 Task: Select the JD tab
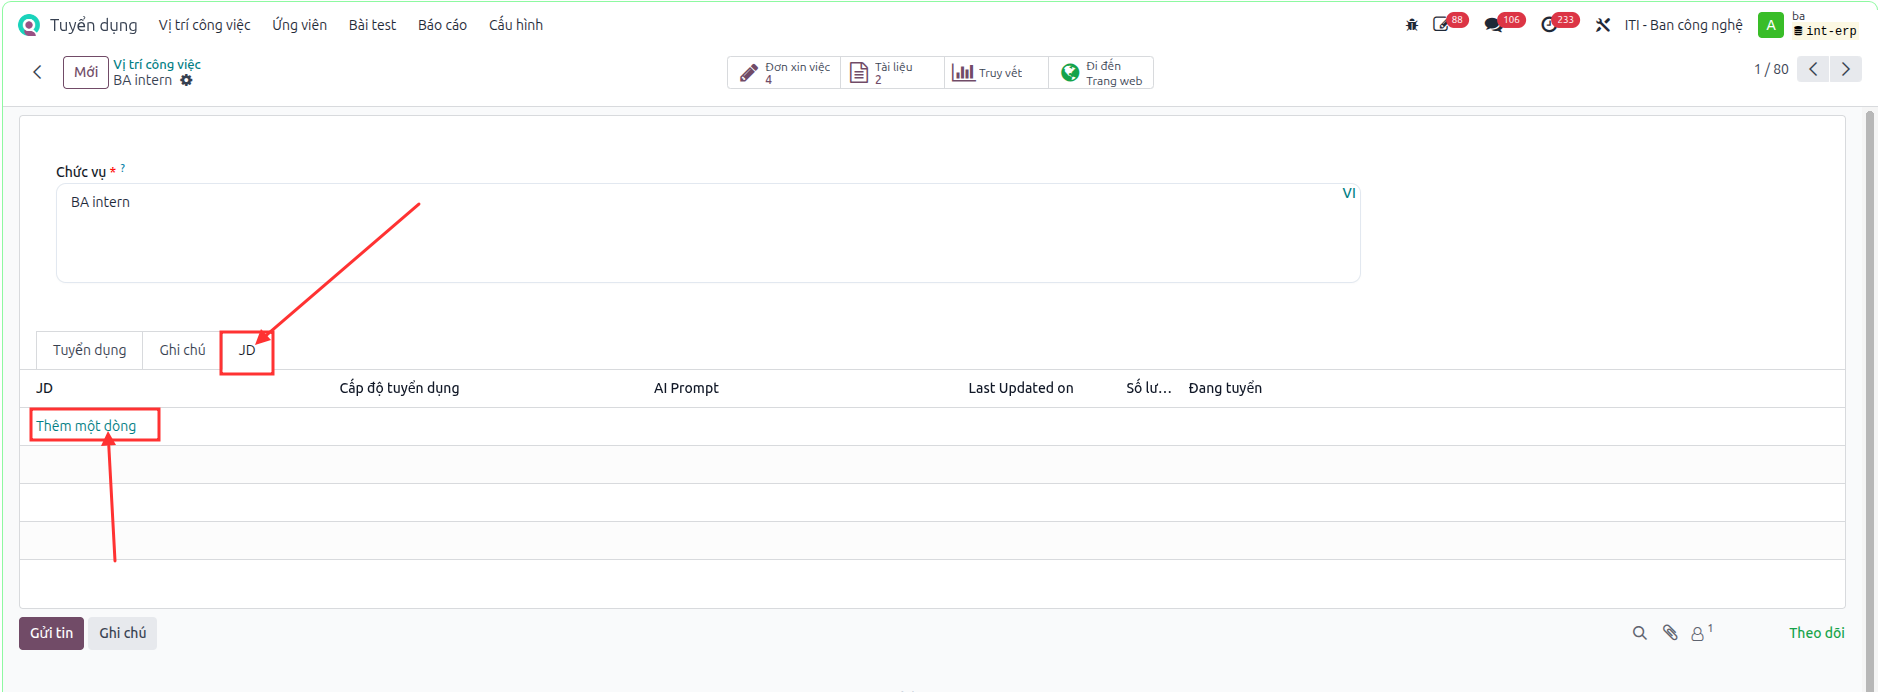coord(247,350)
